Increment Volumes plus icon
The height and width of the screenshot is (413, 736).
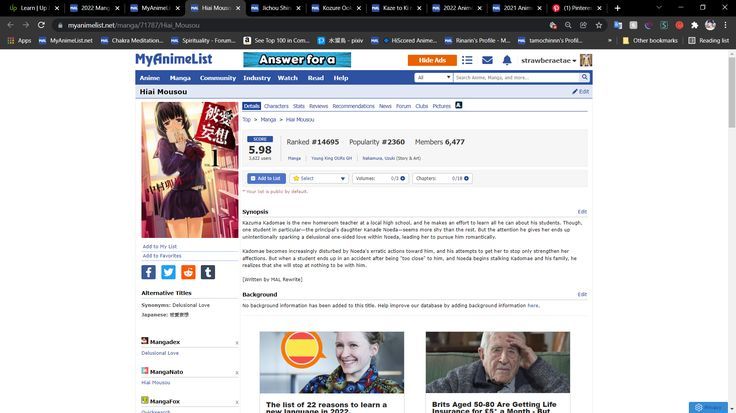[x=403, y=178]
